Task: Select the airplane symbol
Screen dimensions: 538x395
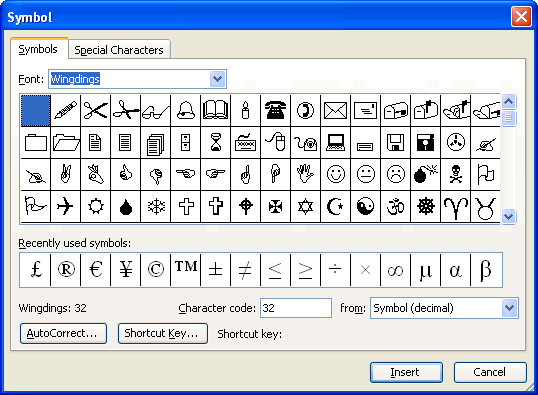Action: 66,207
